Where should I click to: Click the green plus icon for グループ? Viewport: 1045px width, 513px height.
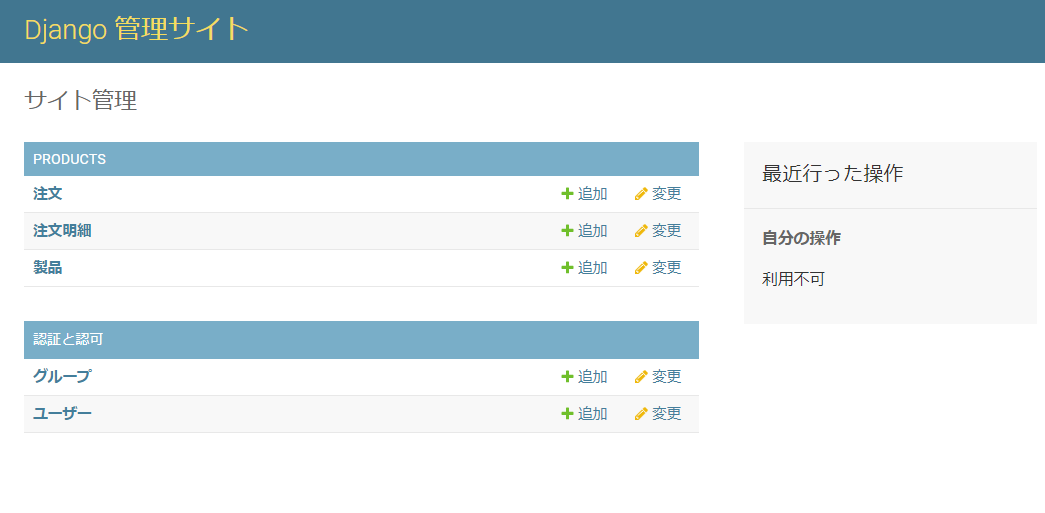567,377
